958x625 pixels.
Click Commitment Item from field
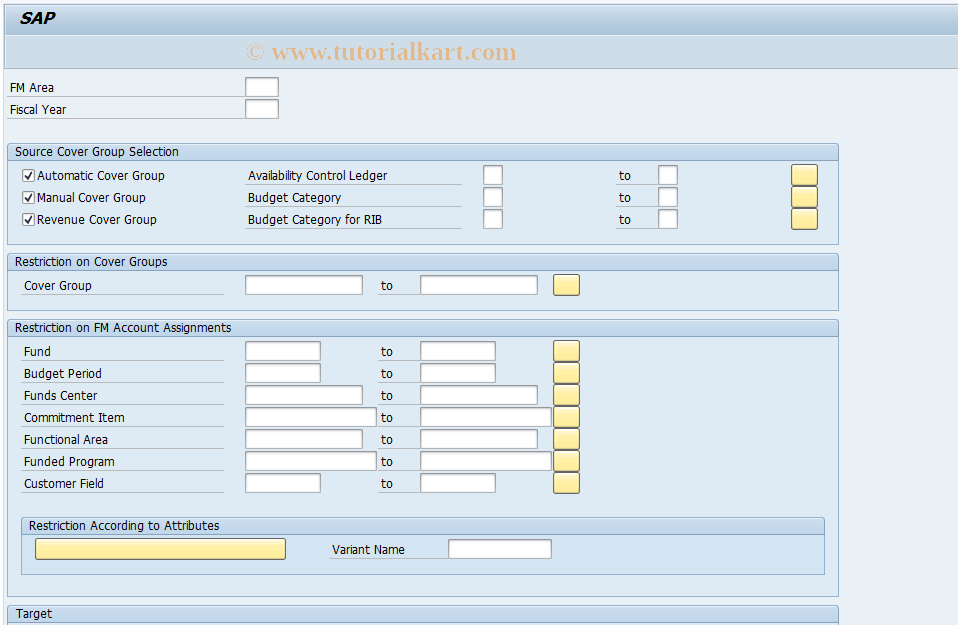310,417
